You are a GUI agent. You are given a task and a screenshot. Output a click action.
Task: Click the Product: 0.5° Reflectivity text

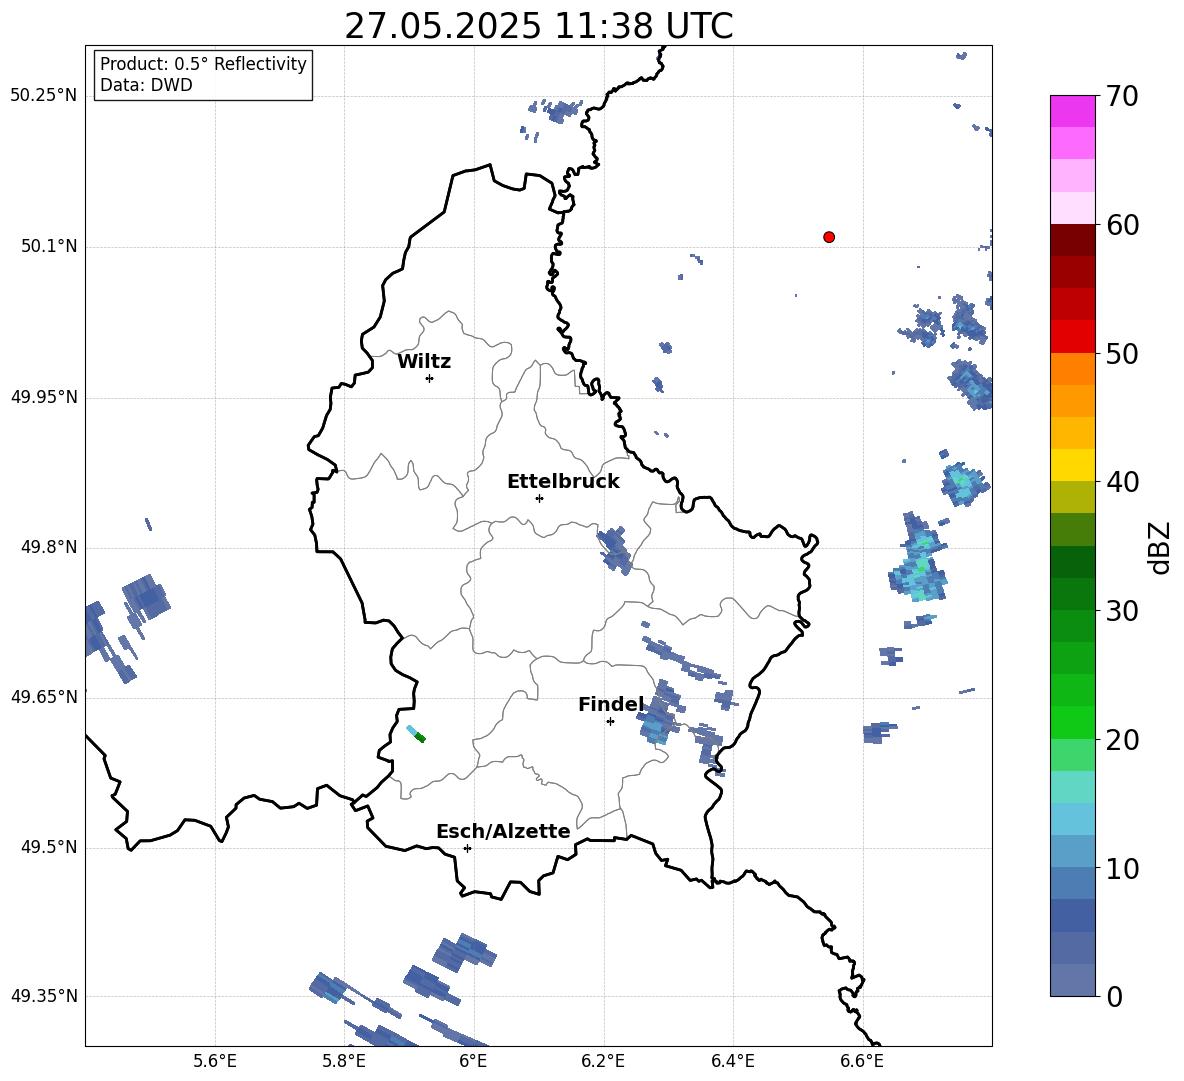[203, 63]
